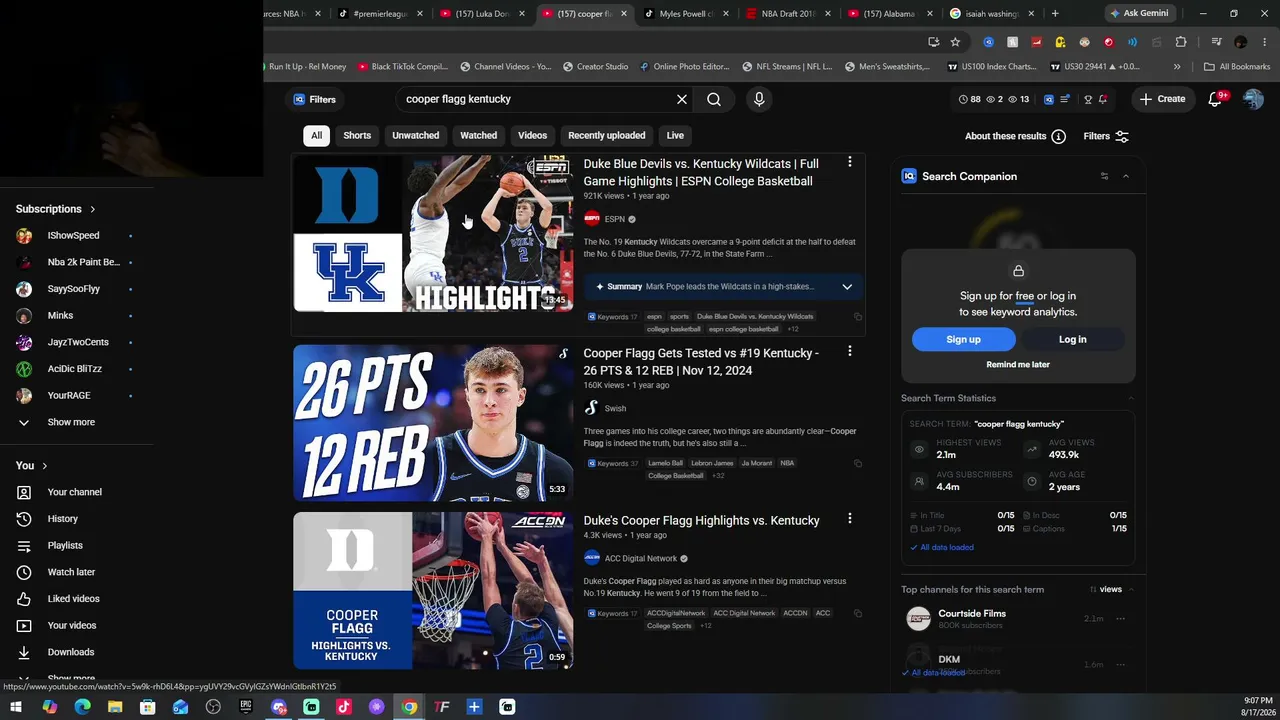Select the Live filter chip

click(x=675, y=135)
